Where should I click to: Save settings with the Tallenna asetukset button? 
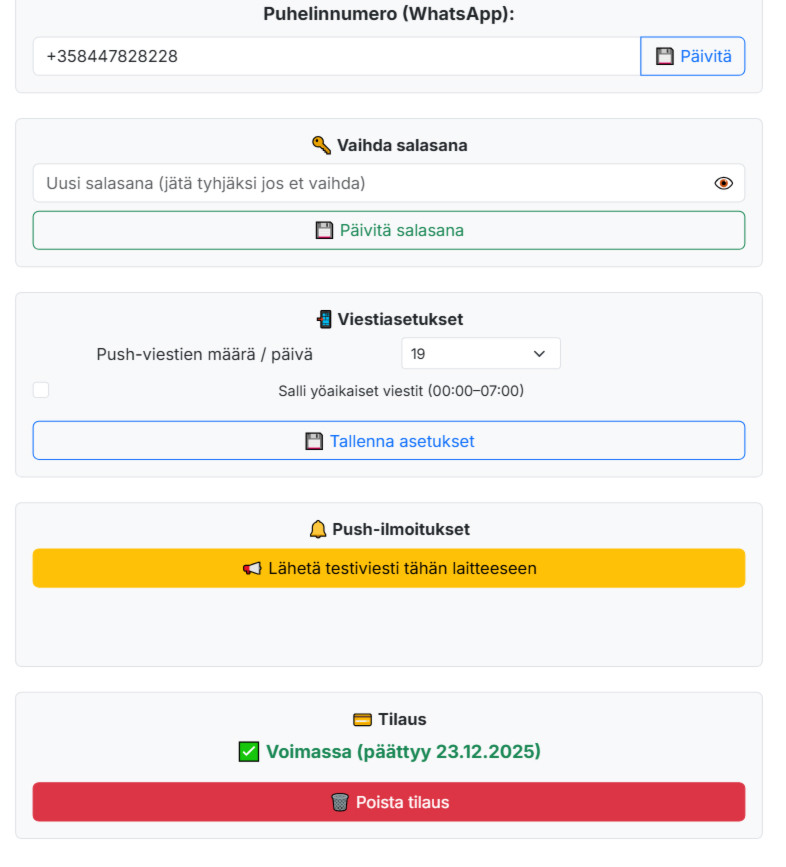[x=389, y=441]
